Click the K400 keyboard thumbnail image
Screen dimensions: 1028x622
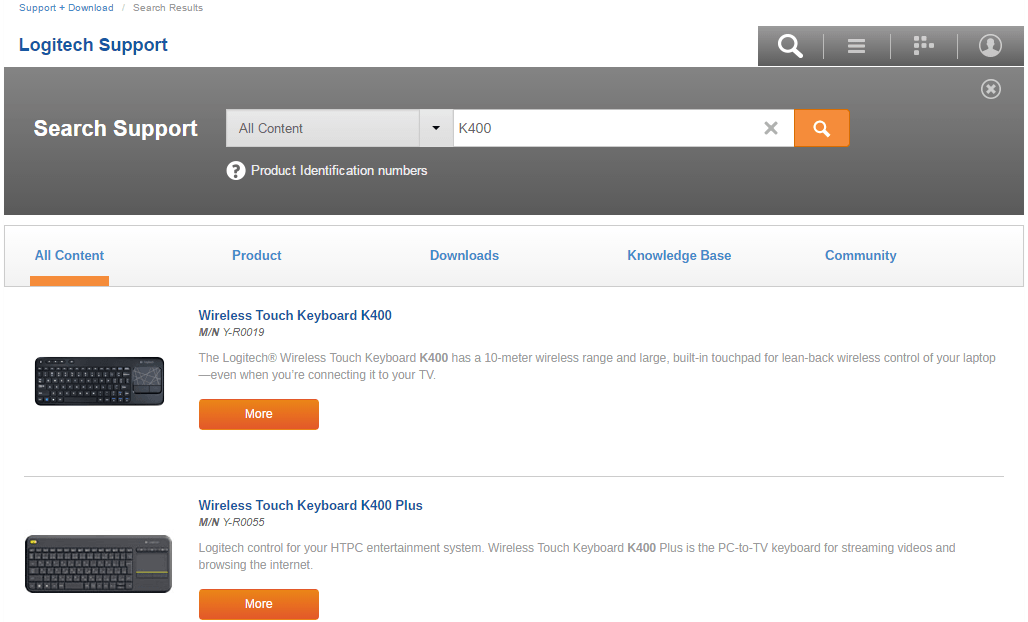pyautogui.click(x=99, y=381)
